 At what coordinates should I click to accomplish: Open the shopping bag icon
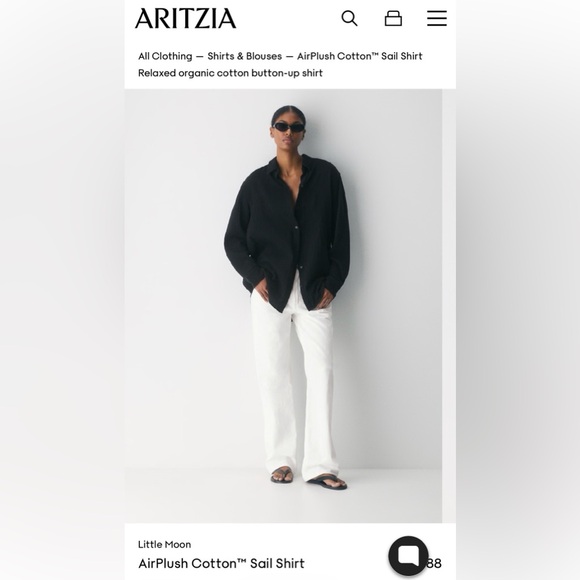(393, 18)
